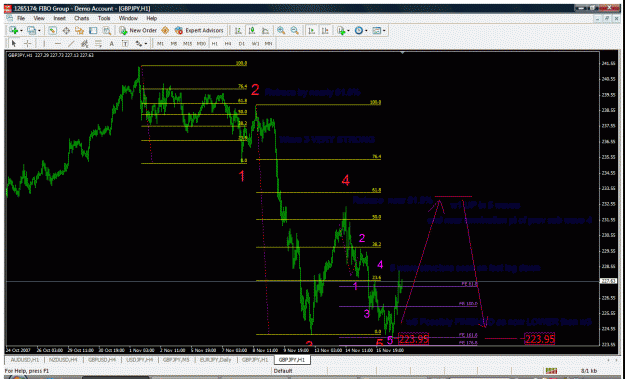Open the View menu
The image size is (625, 379).
[39, 18]
